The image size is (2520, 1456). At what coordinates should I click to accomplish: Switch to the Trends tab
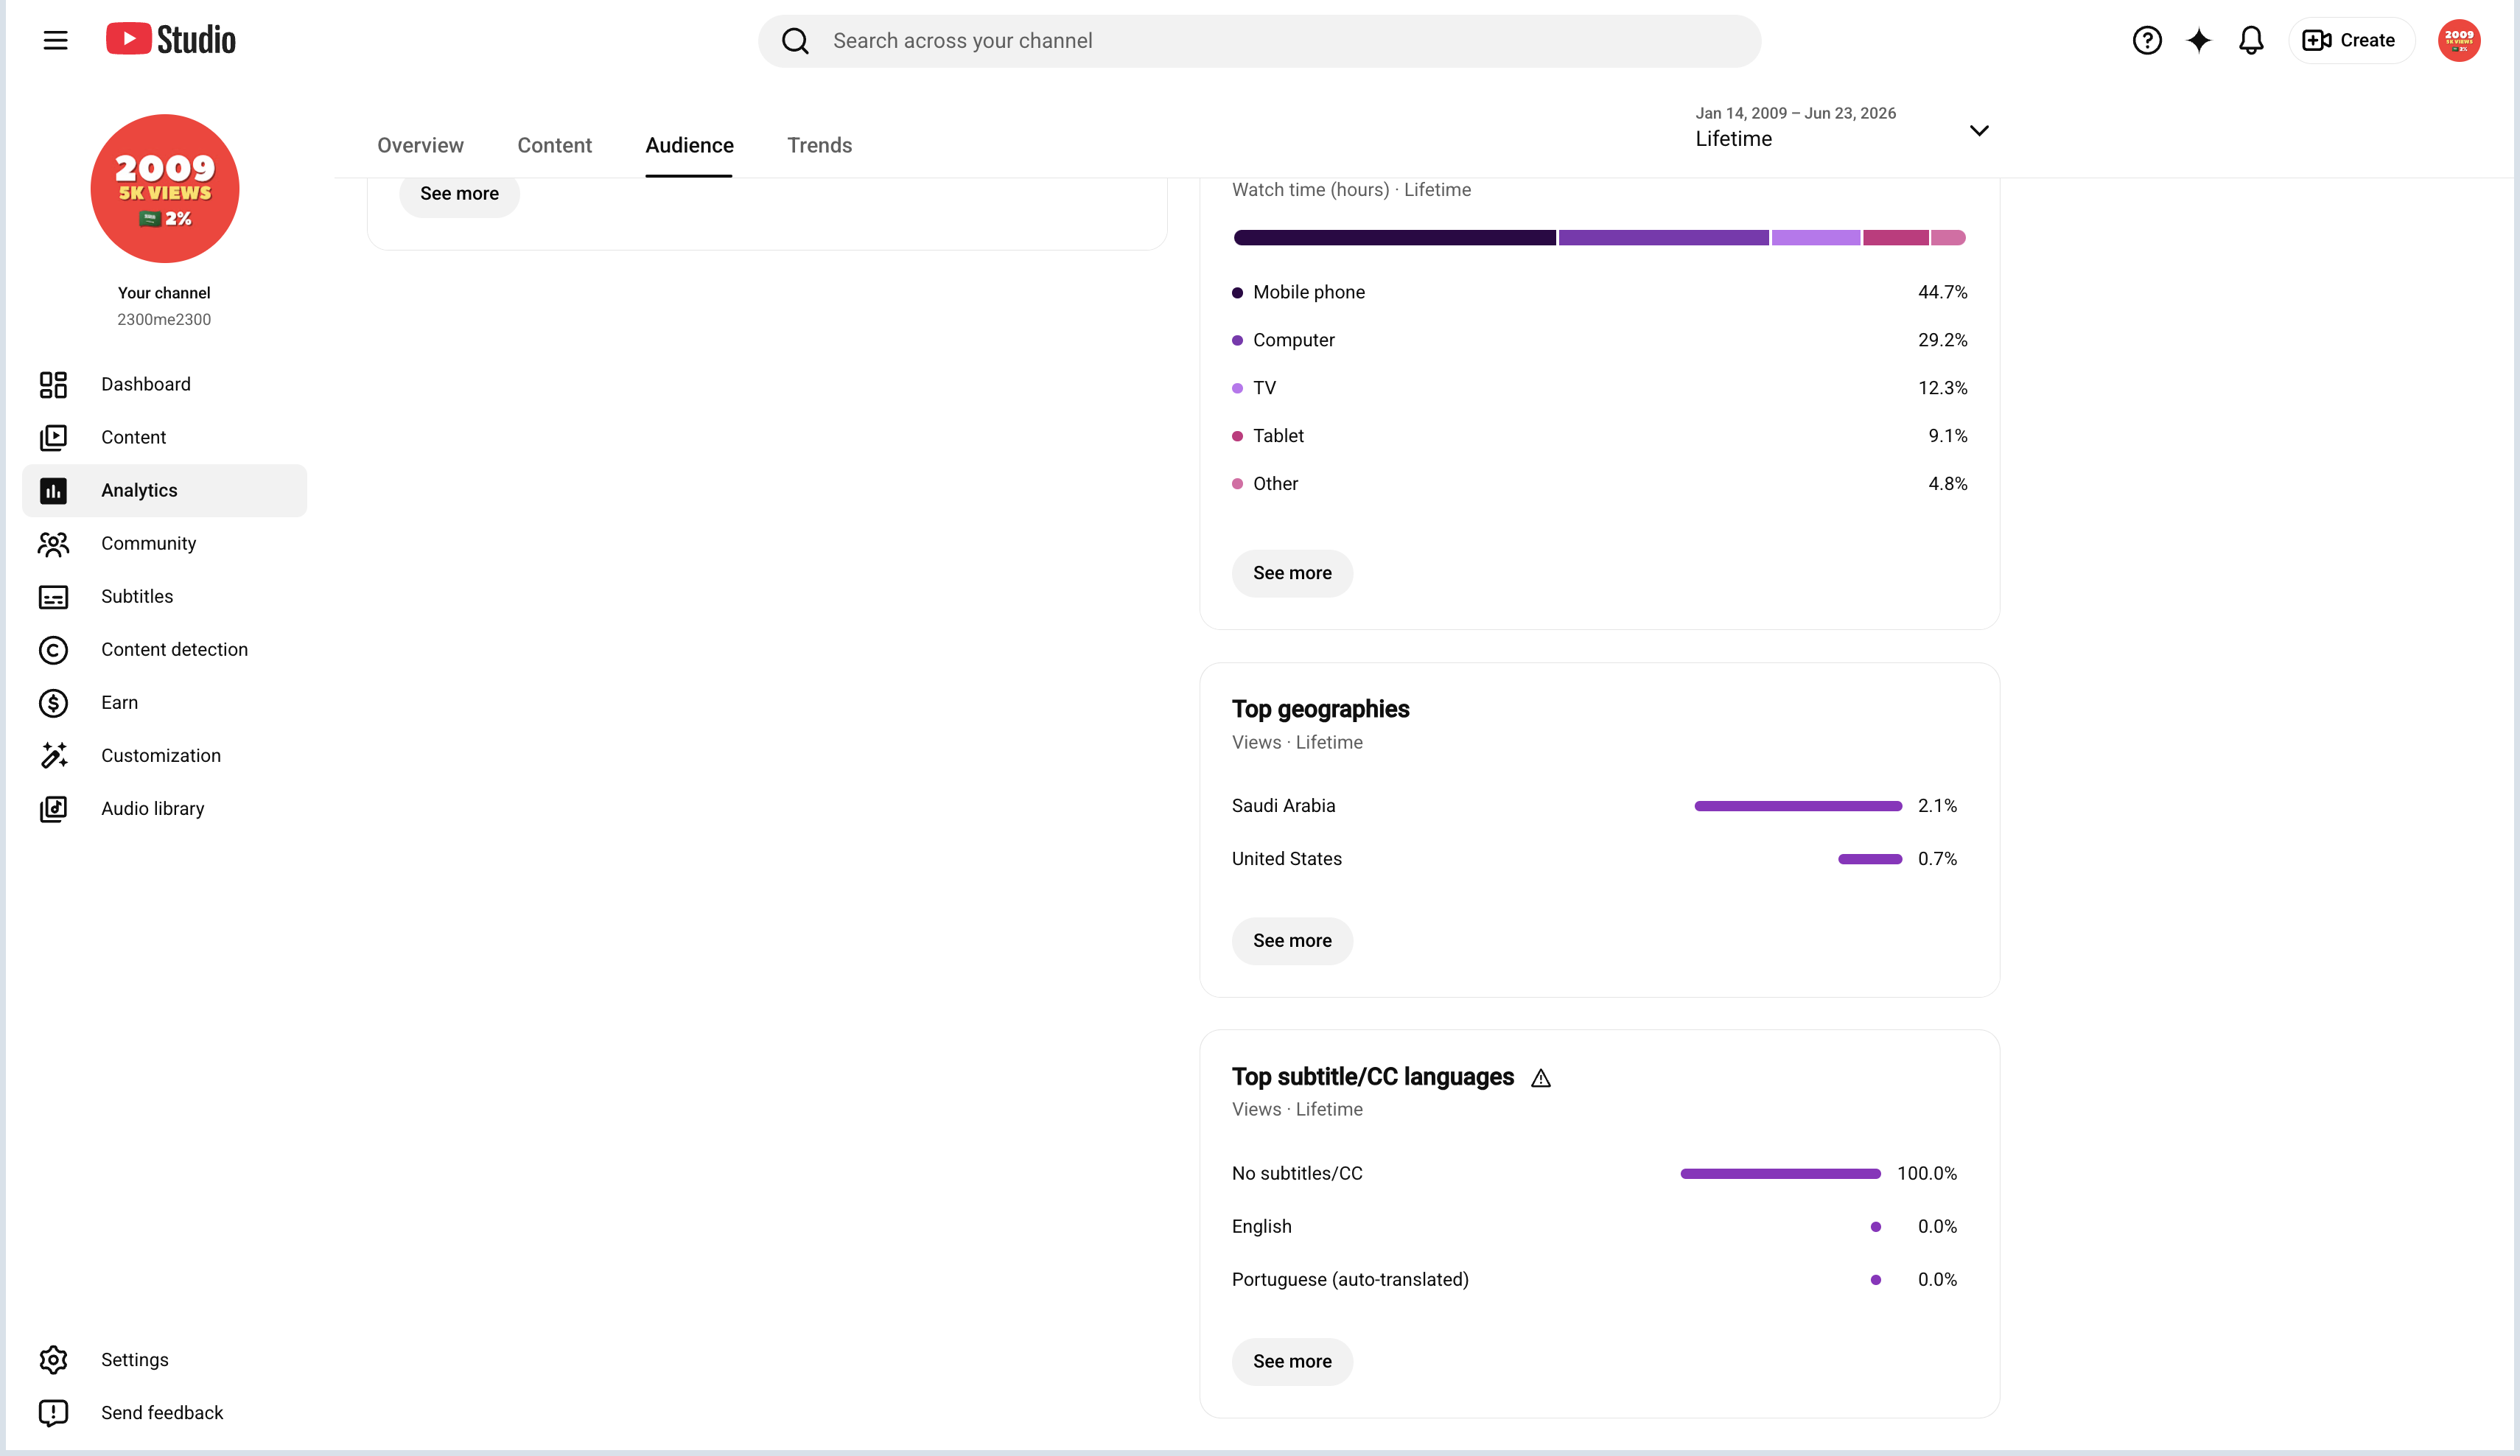(819, 145)
